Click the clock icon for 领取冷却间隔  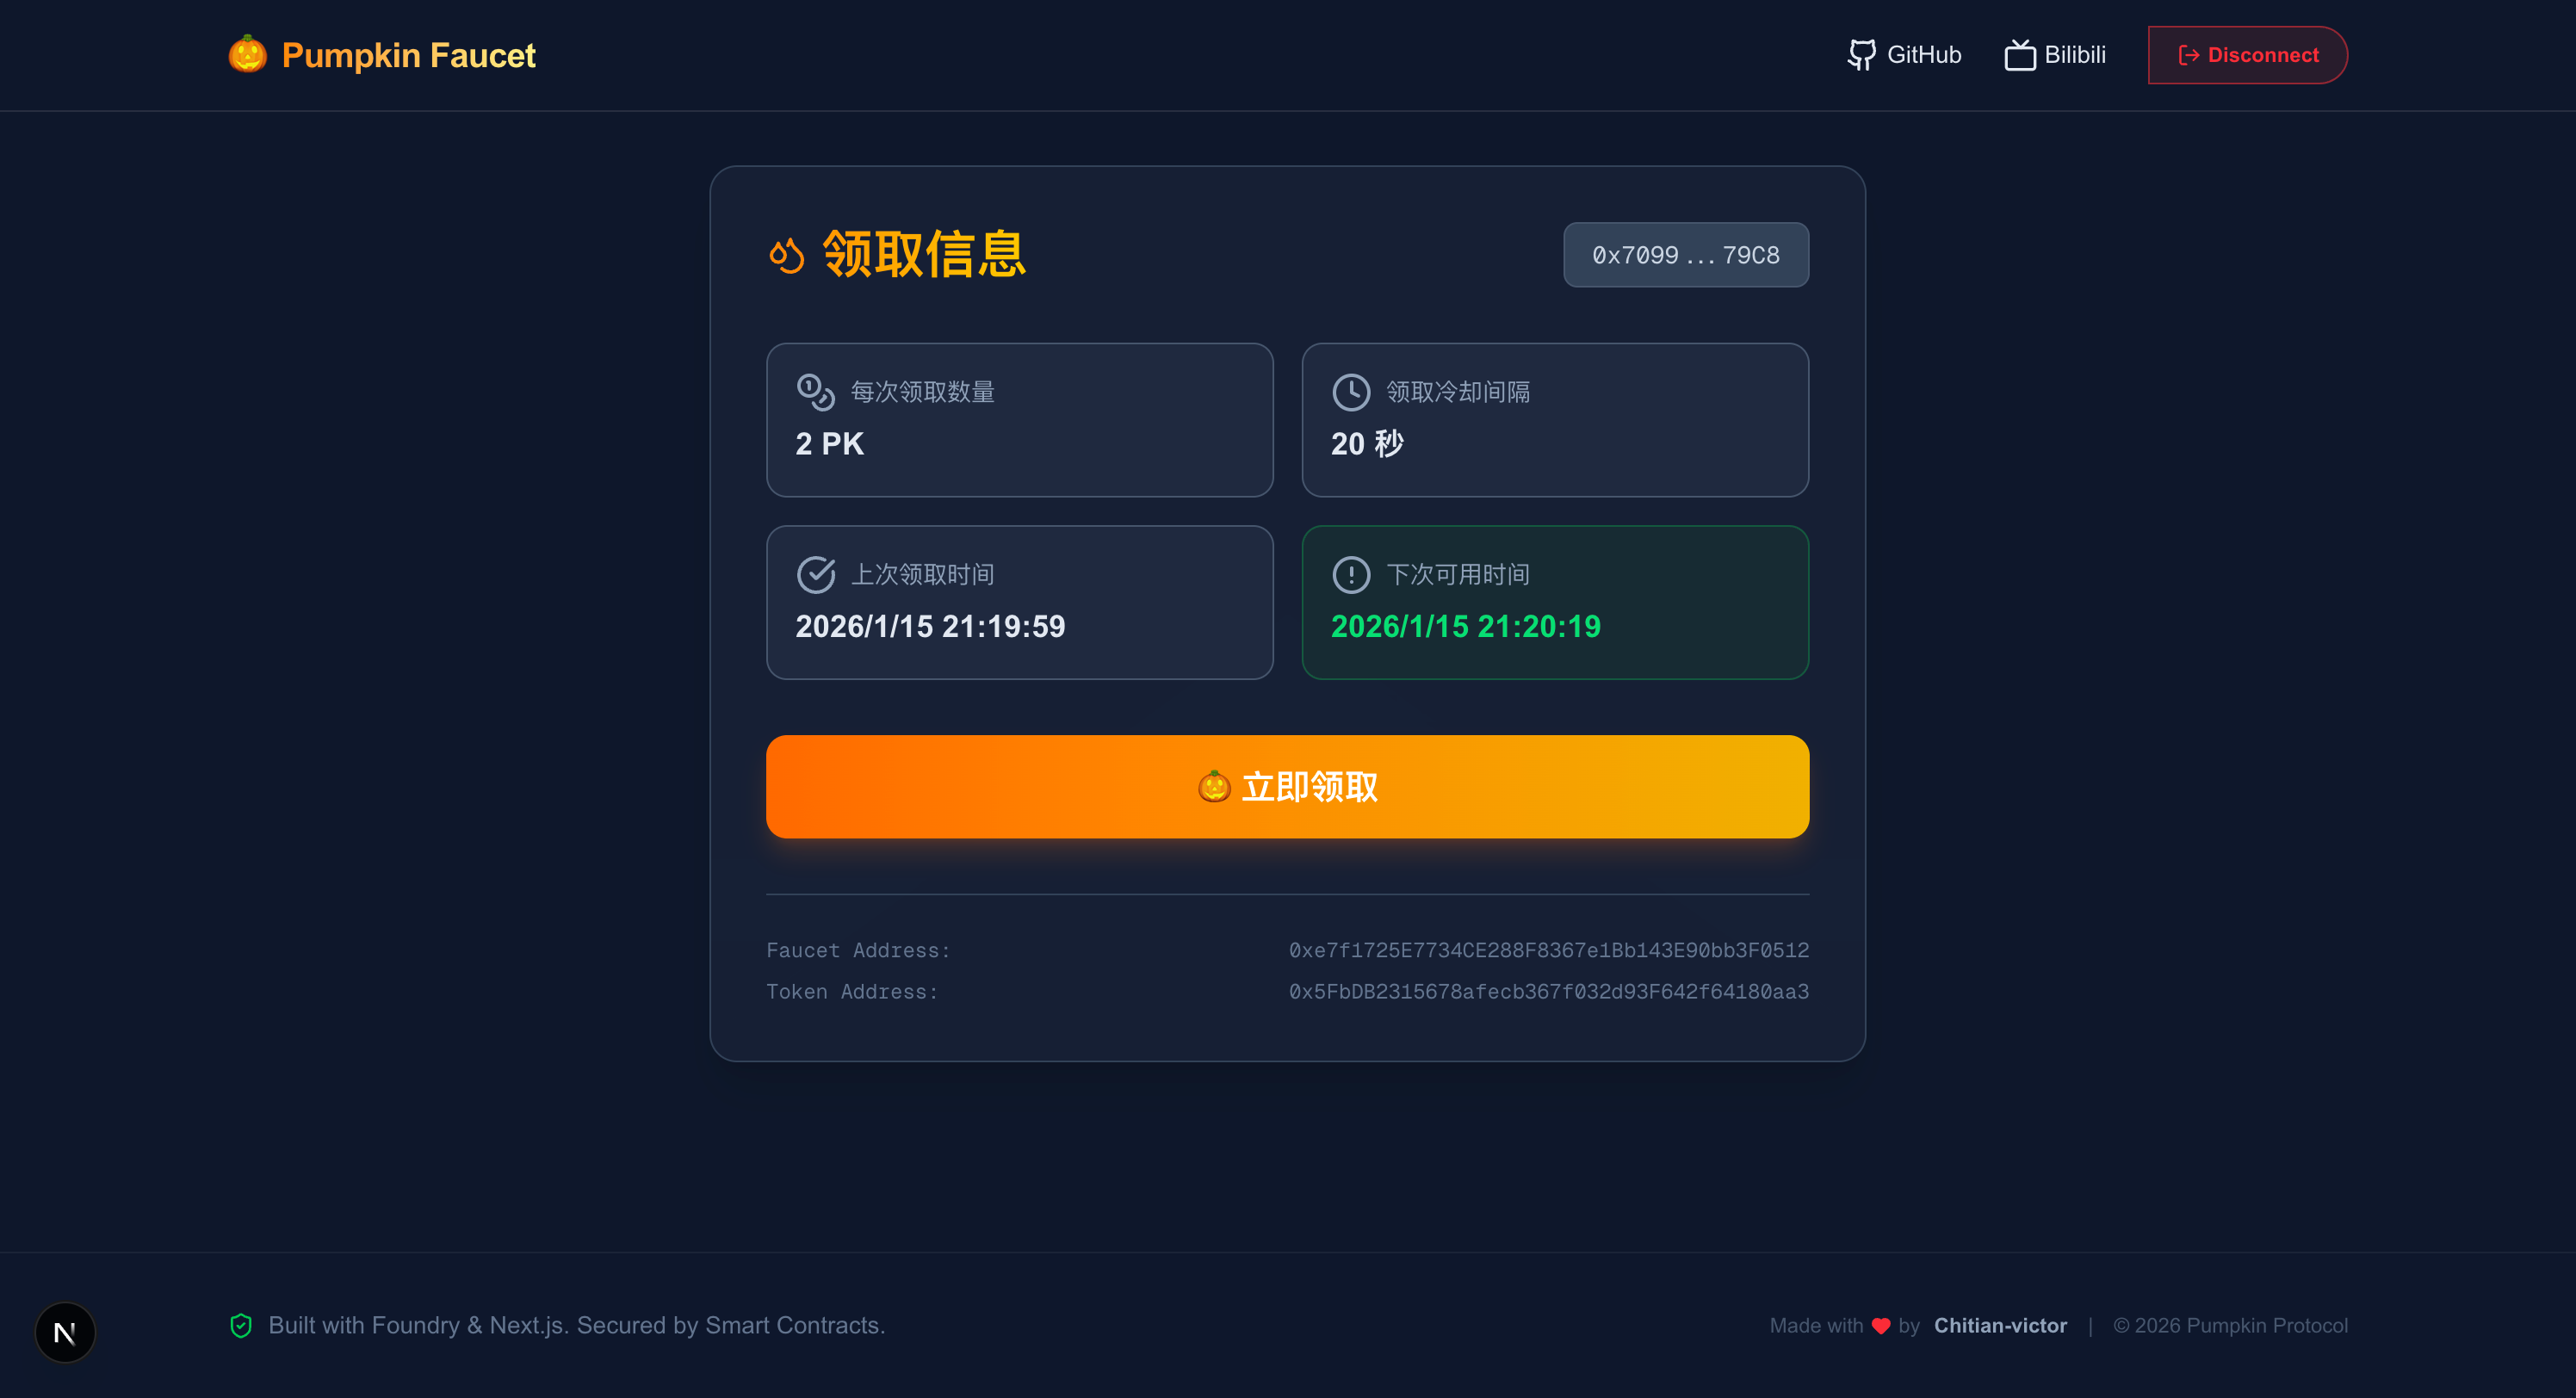(x=1351, y=392)
